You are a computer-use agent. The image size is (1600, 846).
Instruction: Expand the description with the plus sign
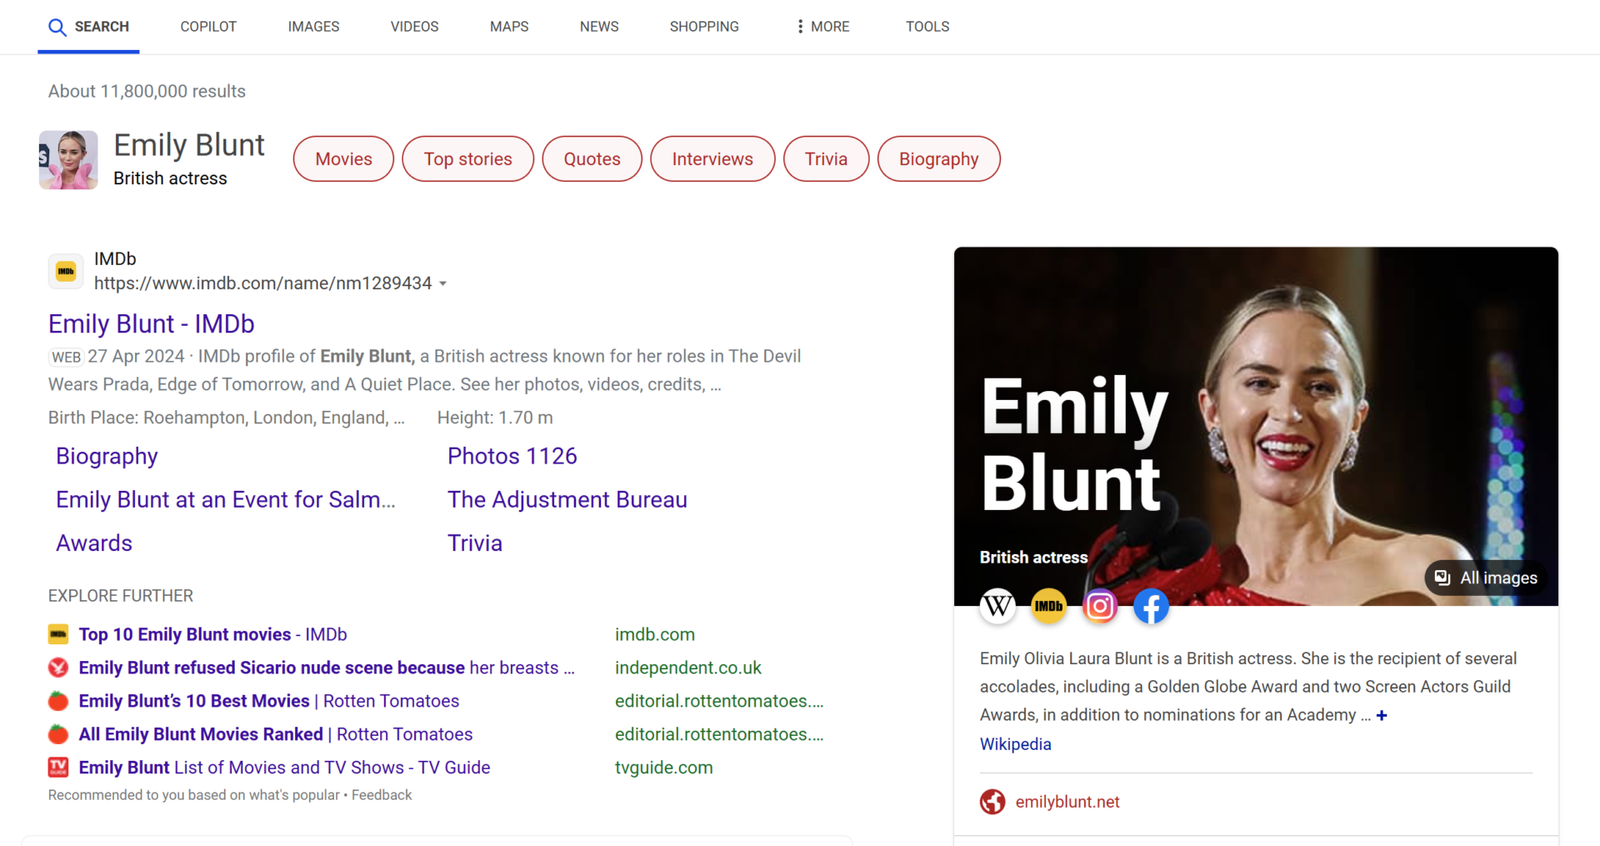(x=1381, y=715)
